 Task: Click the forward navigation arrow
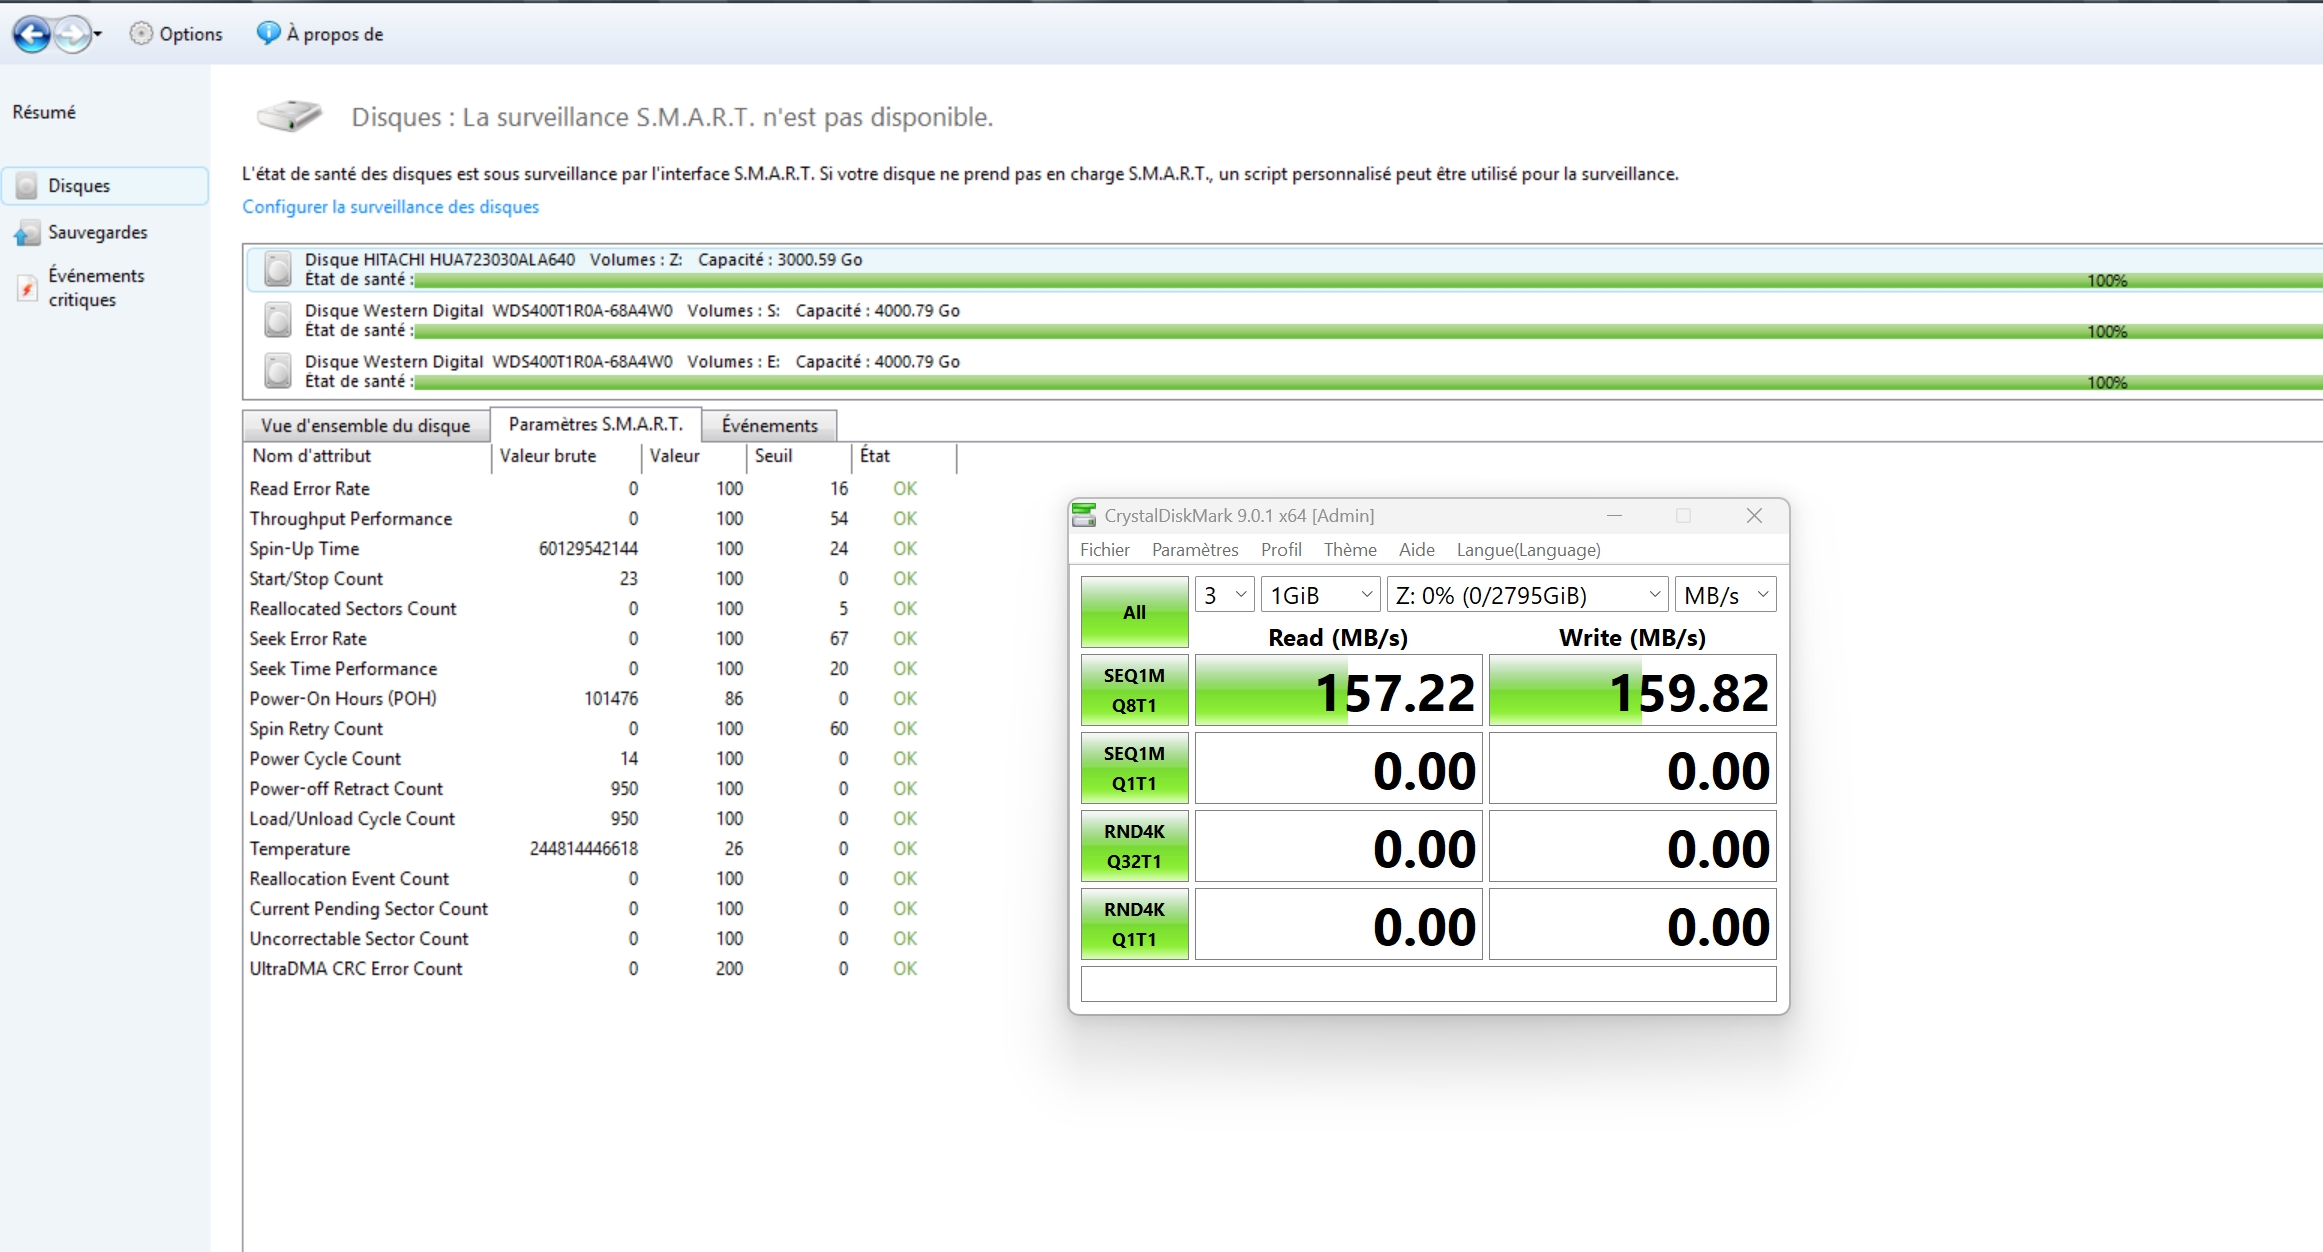pos(72,35)
